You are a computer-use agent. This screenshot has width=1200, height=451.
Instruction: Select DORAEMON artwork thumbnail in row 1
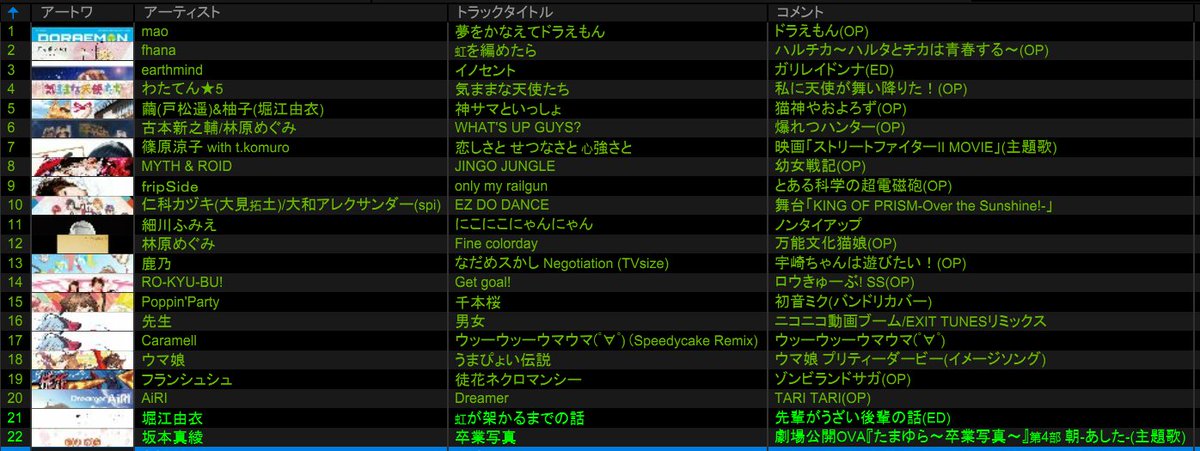(84, 33)
